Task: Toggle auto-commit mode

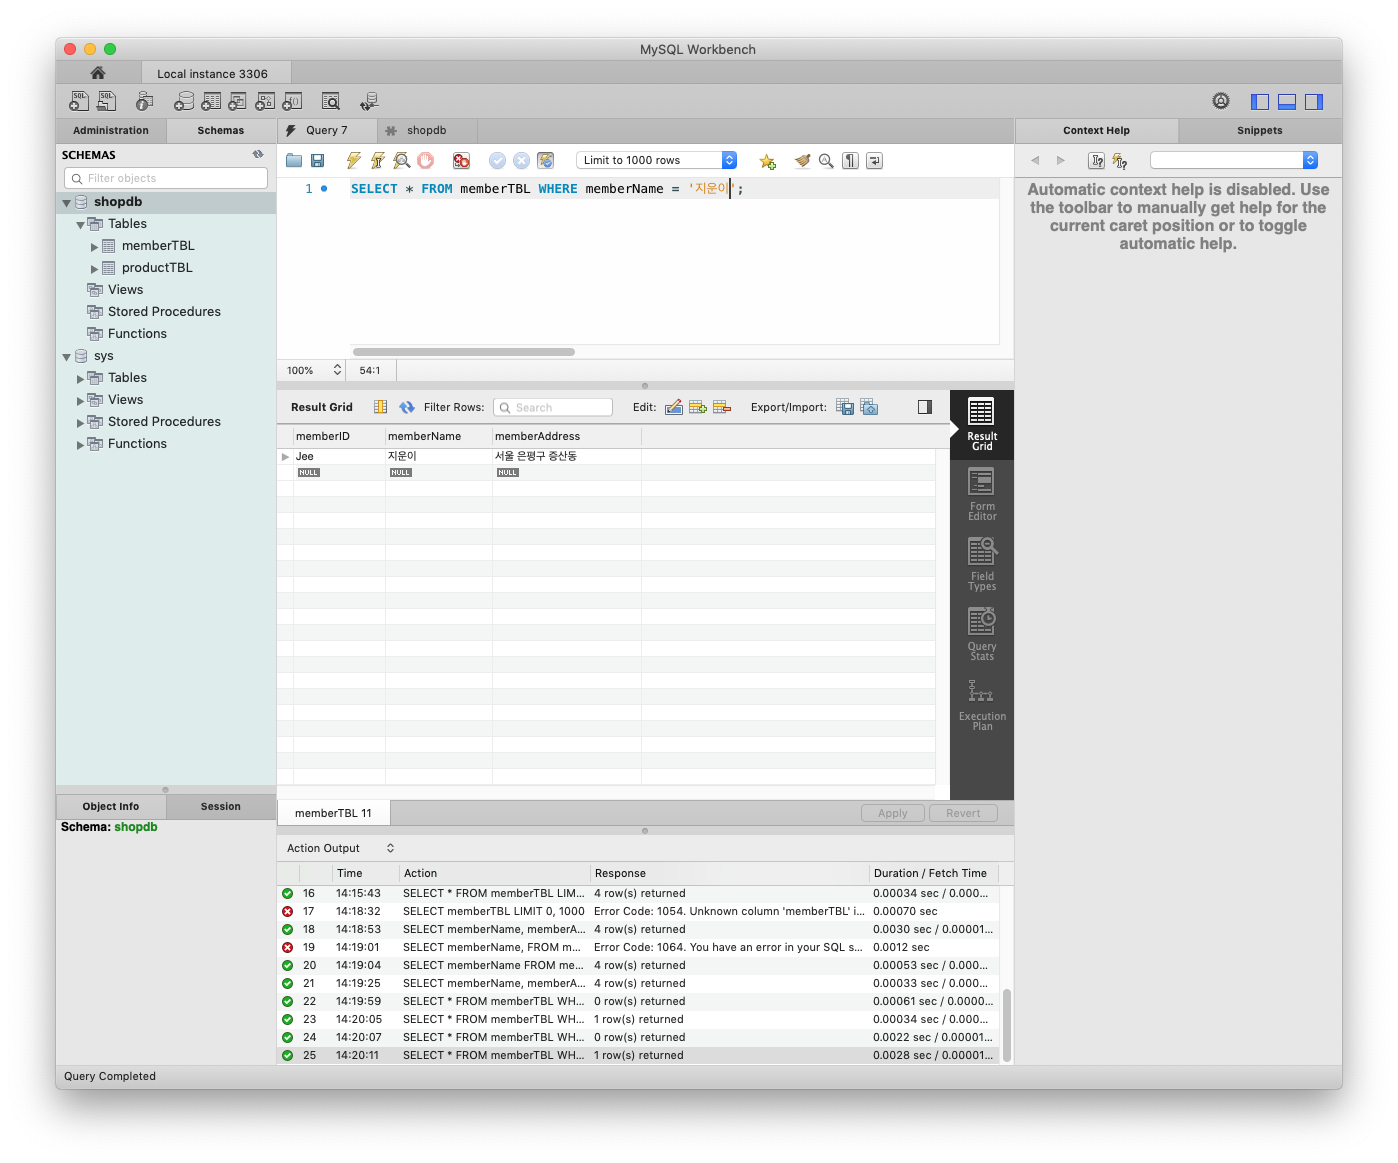Action: click(546, 160)
